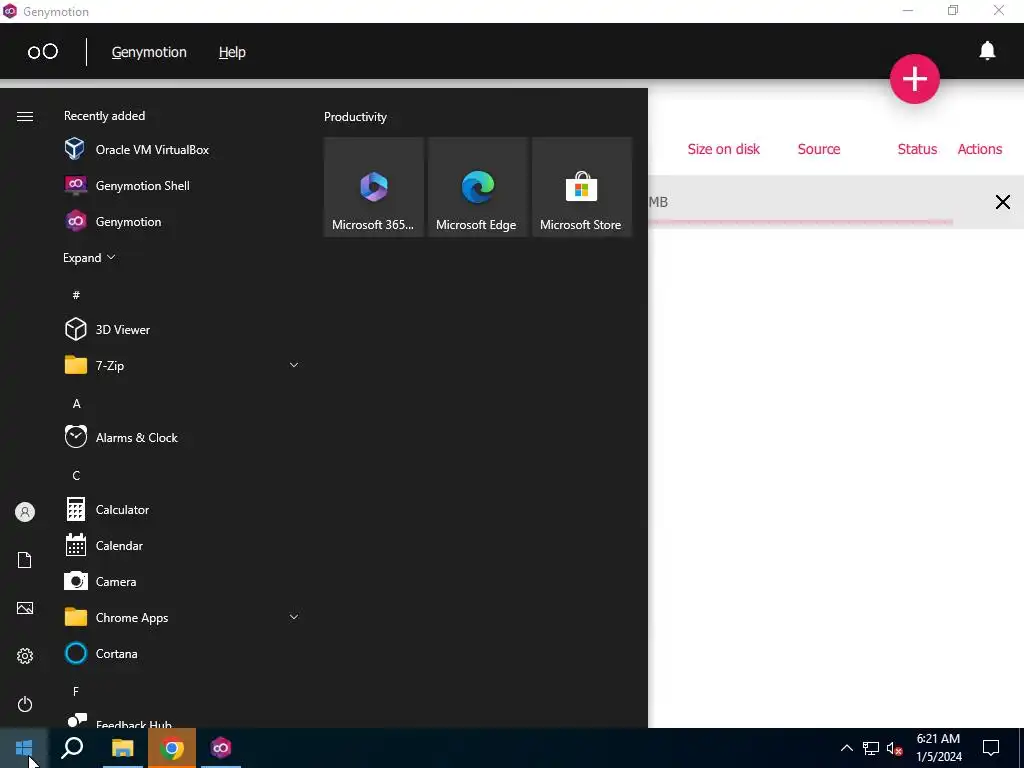Sort by Status column header
Image resolution: width=1024 pixels, height=768 pixels.
917,149
